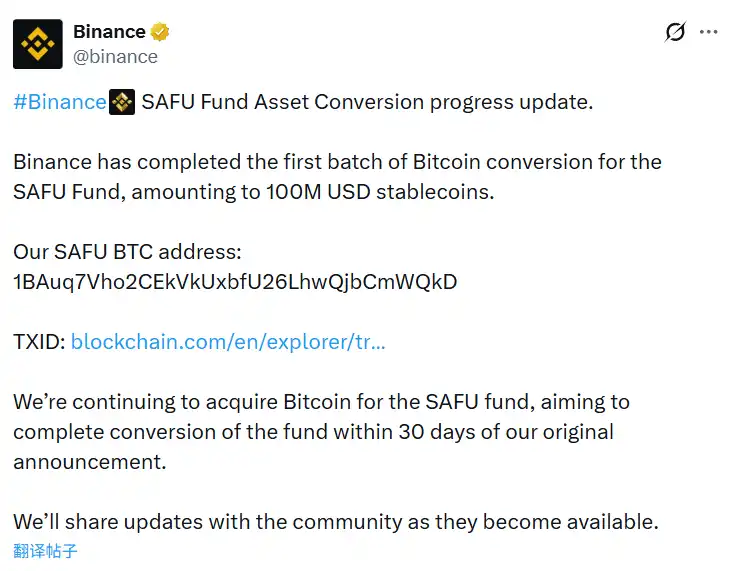Viewport: 734px width, 571px height.
Task: Click the "We're continuing to acquire Bitcoin" line
Action: click(321, 402)
